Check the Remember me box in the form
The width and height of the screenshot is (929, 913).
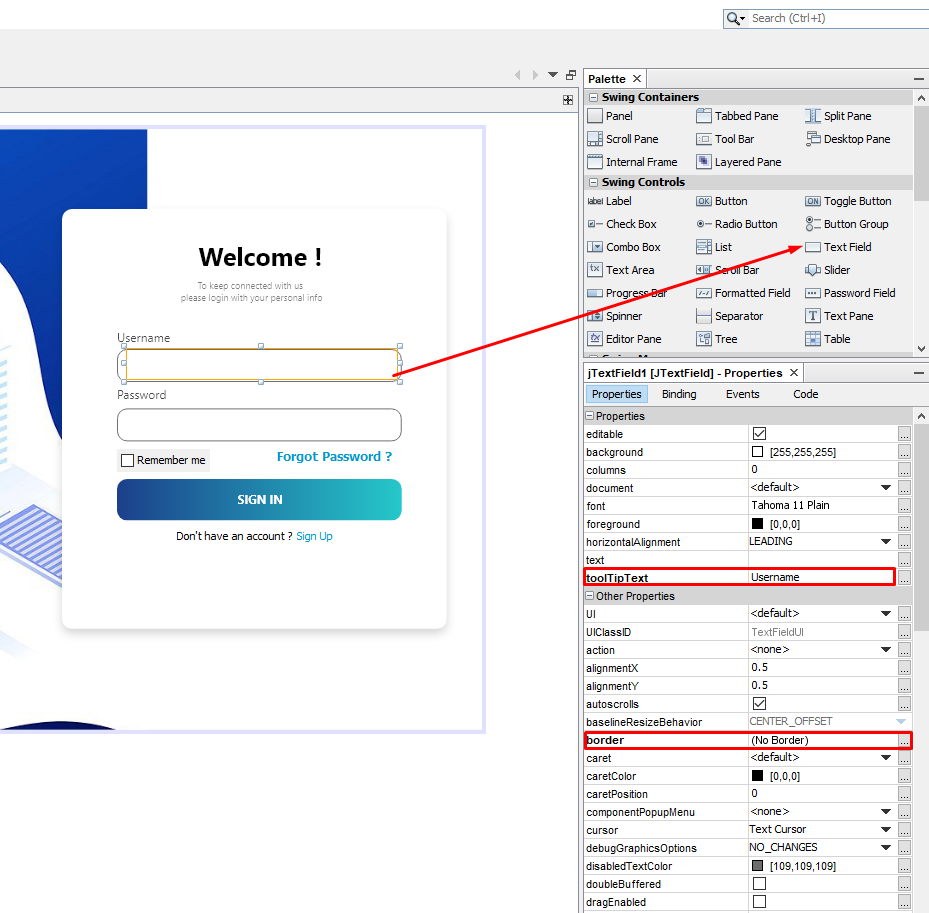pyautogui.click(x=127, y=460)
